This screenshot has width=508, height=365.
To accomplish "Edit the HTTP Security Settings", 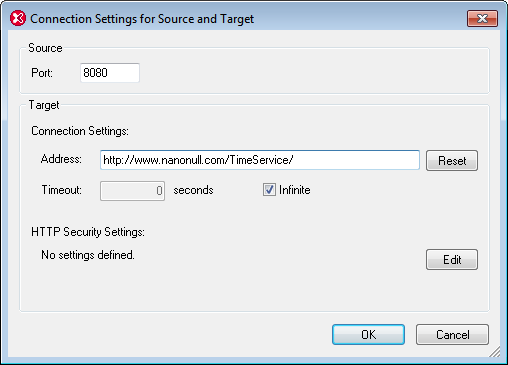I will 452,259.
